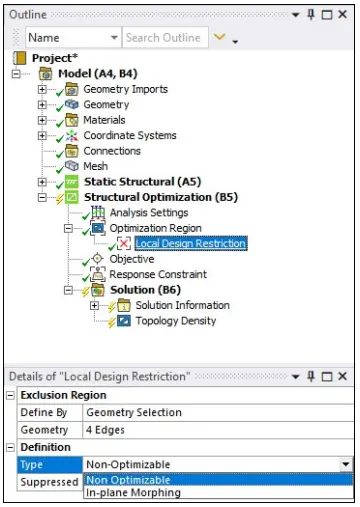Click the Analysis Settings icon
Screen dimensions: 360x507
pos(98,212)
